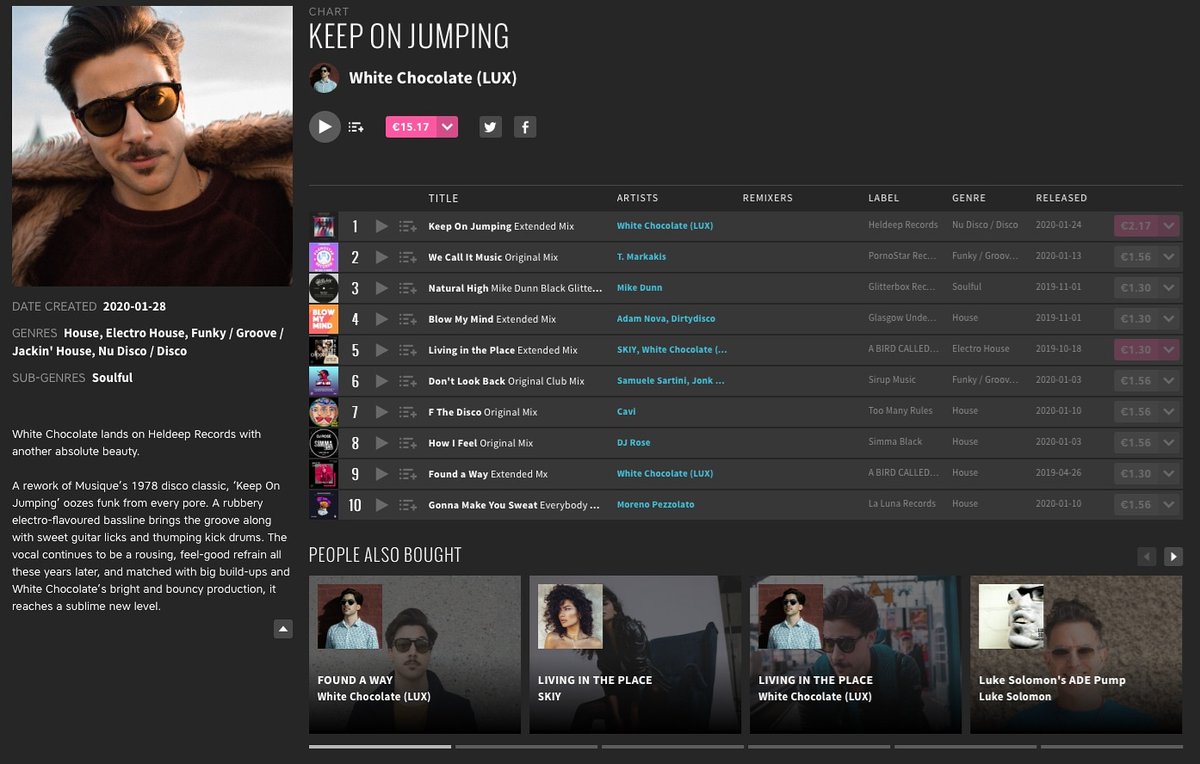Click the Soulful sub-genre
The width and height of the screenshot is (1200, 764).
pos(112,378)
